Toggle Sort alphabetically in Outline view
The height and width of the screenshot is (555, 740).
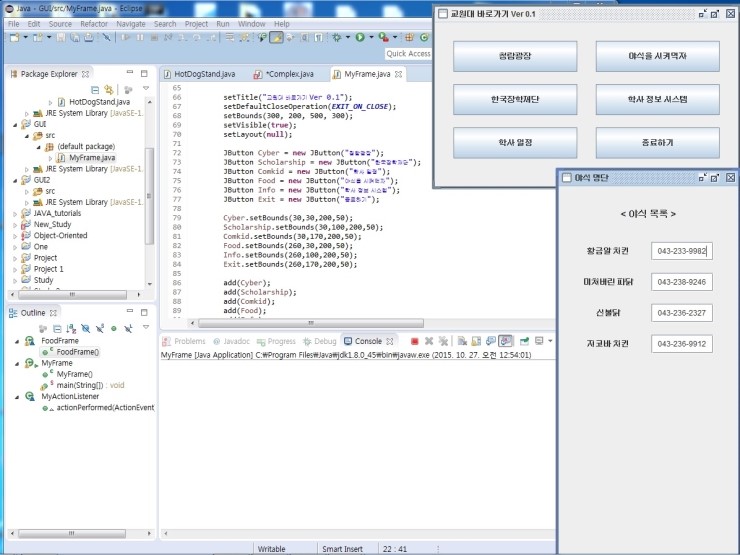pyautogui.click(x=71, y=328)
